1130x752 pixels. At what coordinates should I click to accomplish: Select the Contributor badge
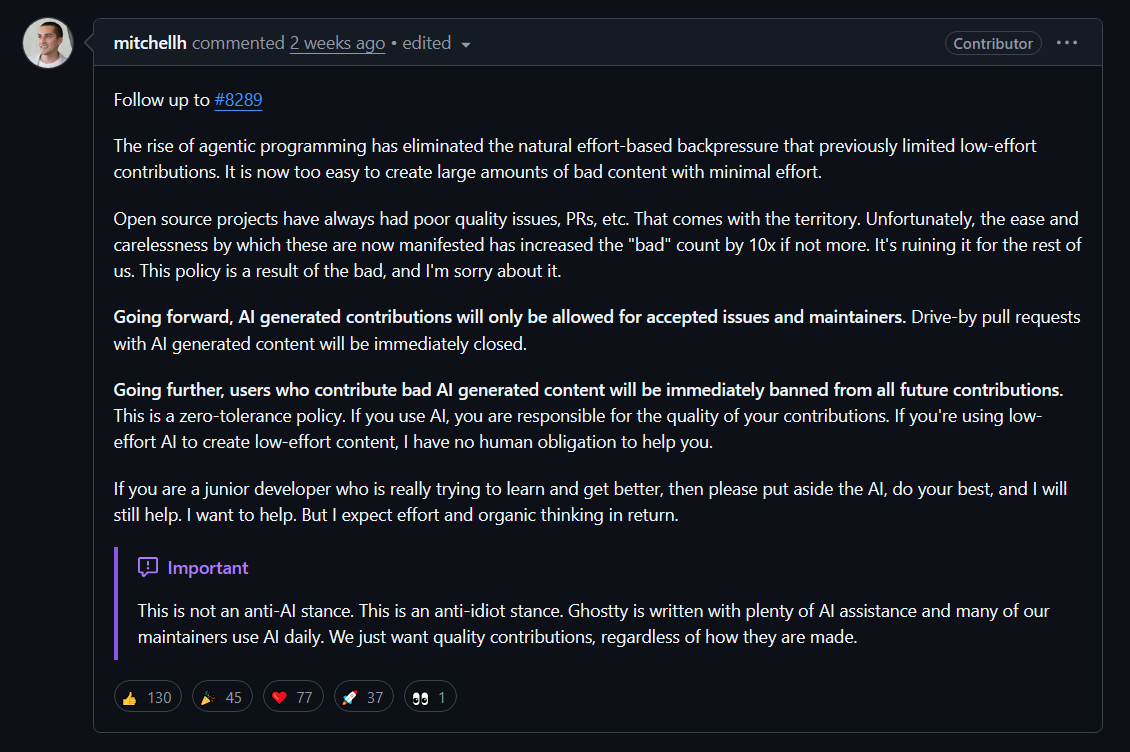tap(993, 43)
